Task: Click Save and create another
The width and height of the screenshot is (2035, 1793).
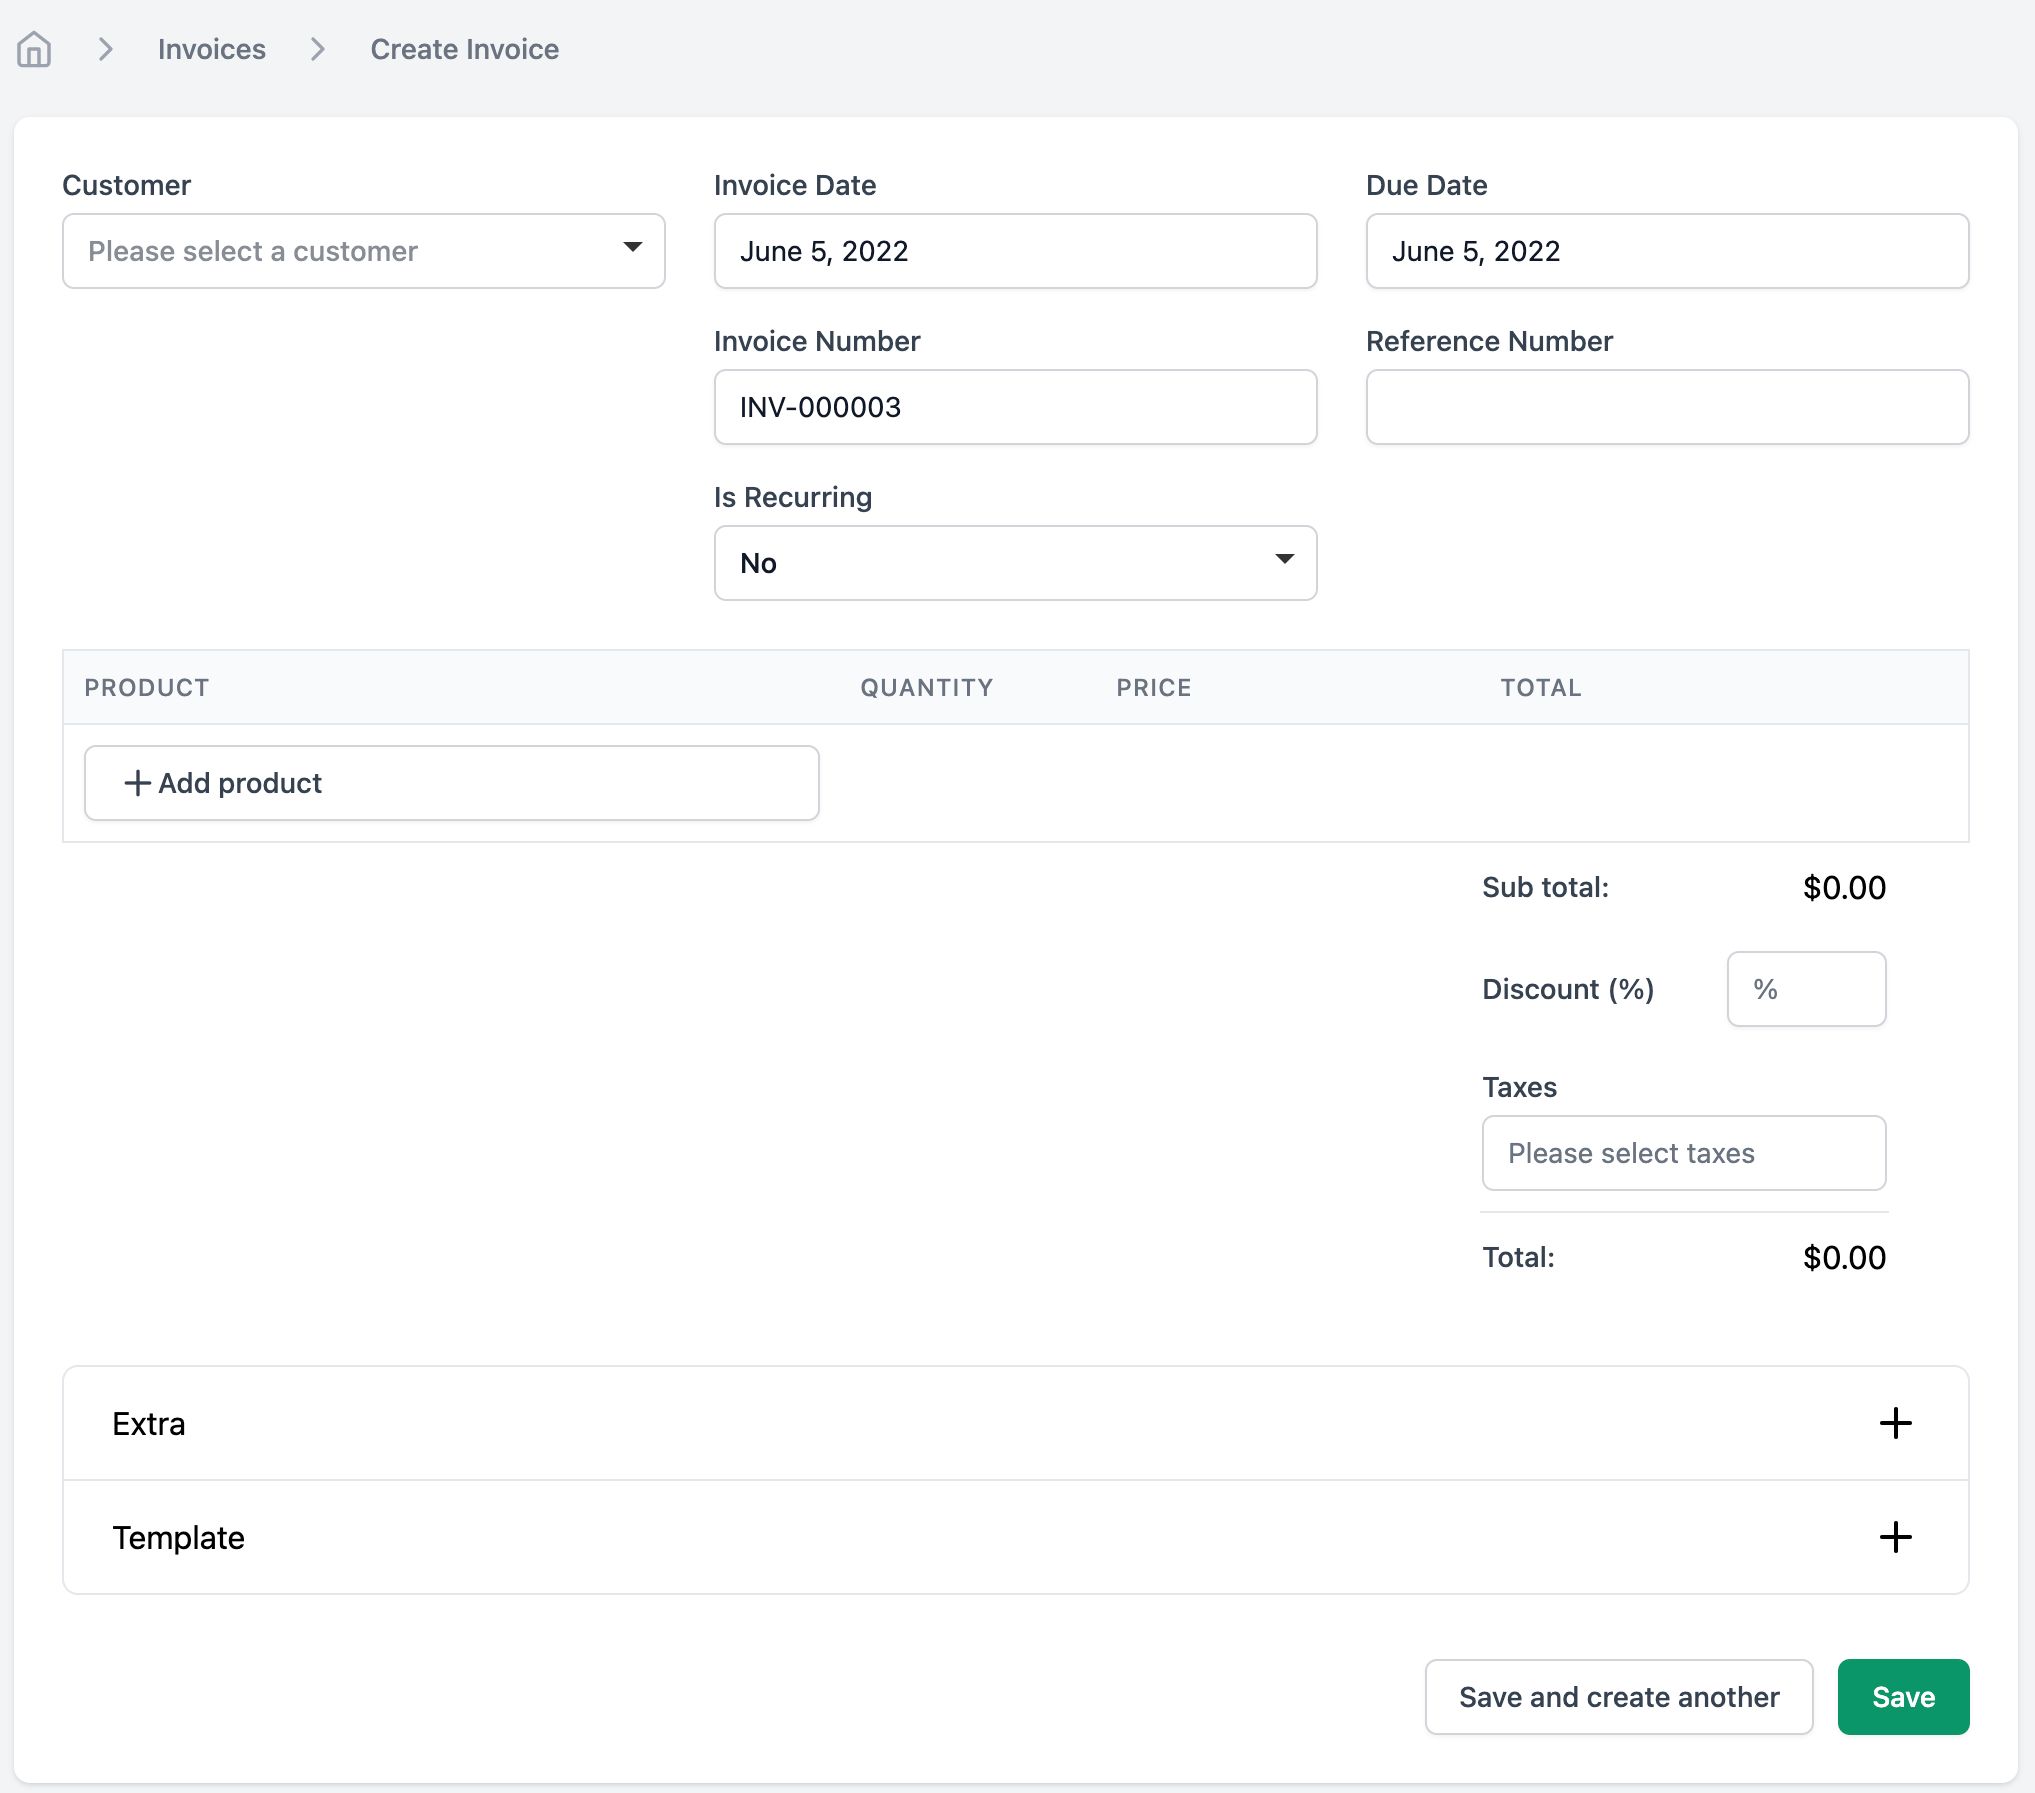Action: pos(1618,1697)
